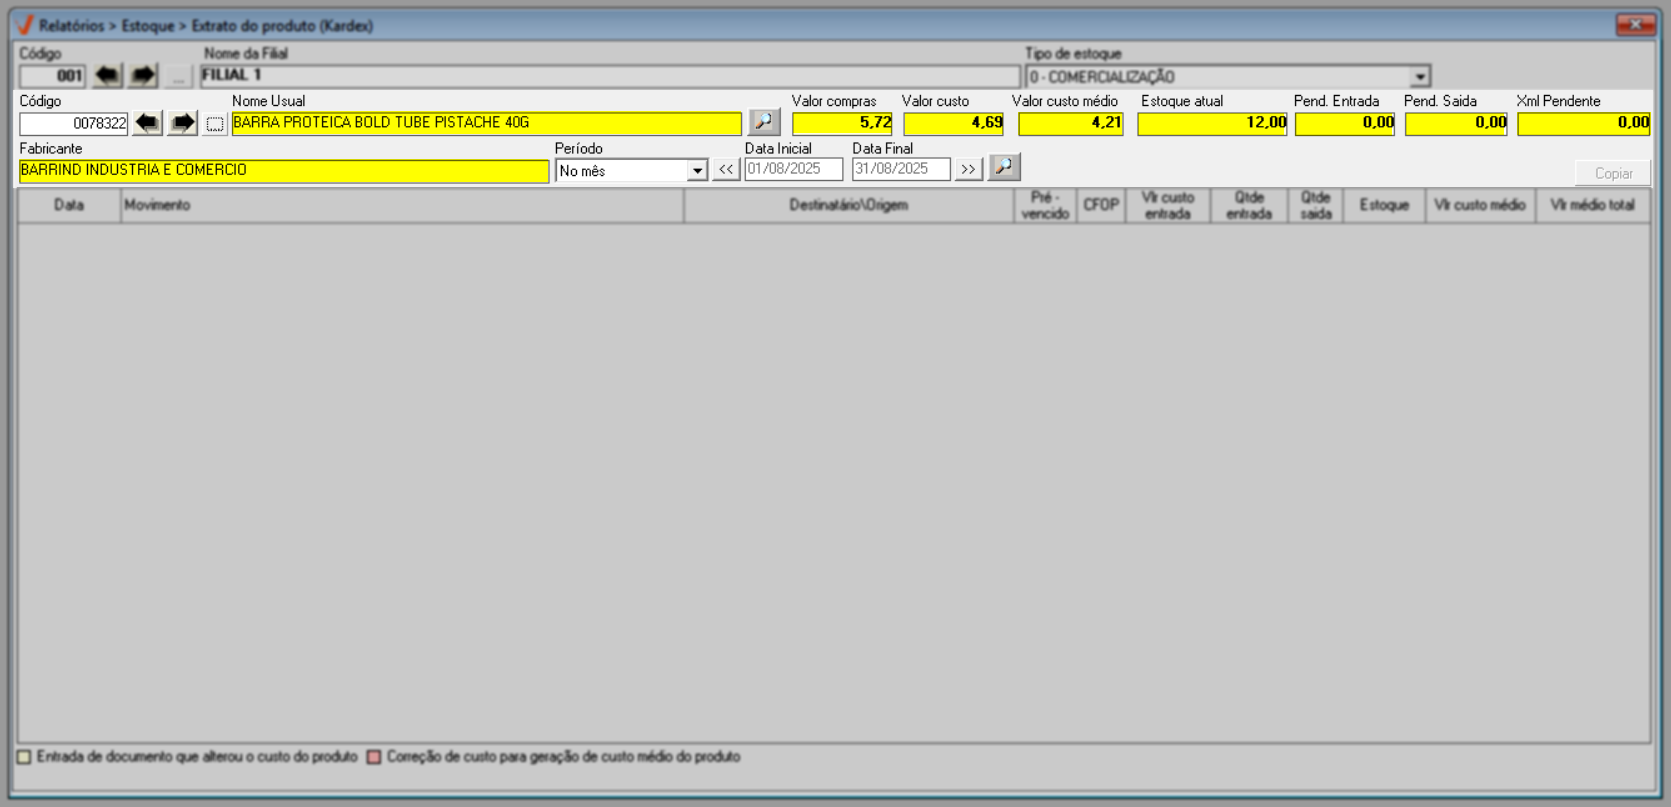Viewport: 1671px width, 807px height.
Task: Click the 'Xml Pendente' label
Action: click(x=1558, y=101)
